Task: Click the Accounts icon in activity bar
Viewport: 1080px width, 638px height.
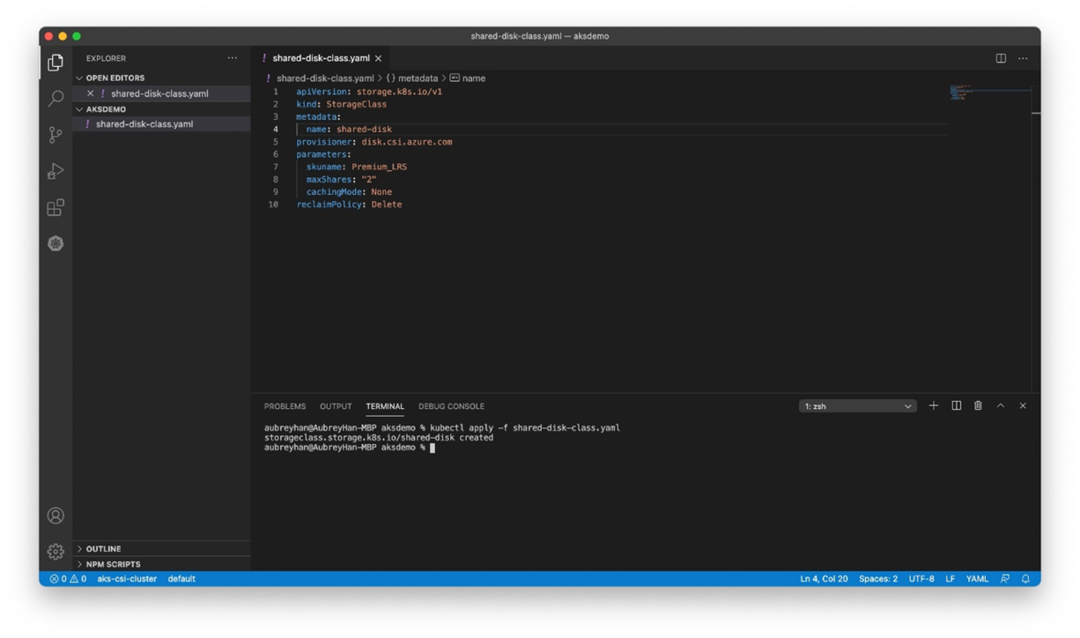Action: pyautogui.click(x=56, y=516)
